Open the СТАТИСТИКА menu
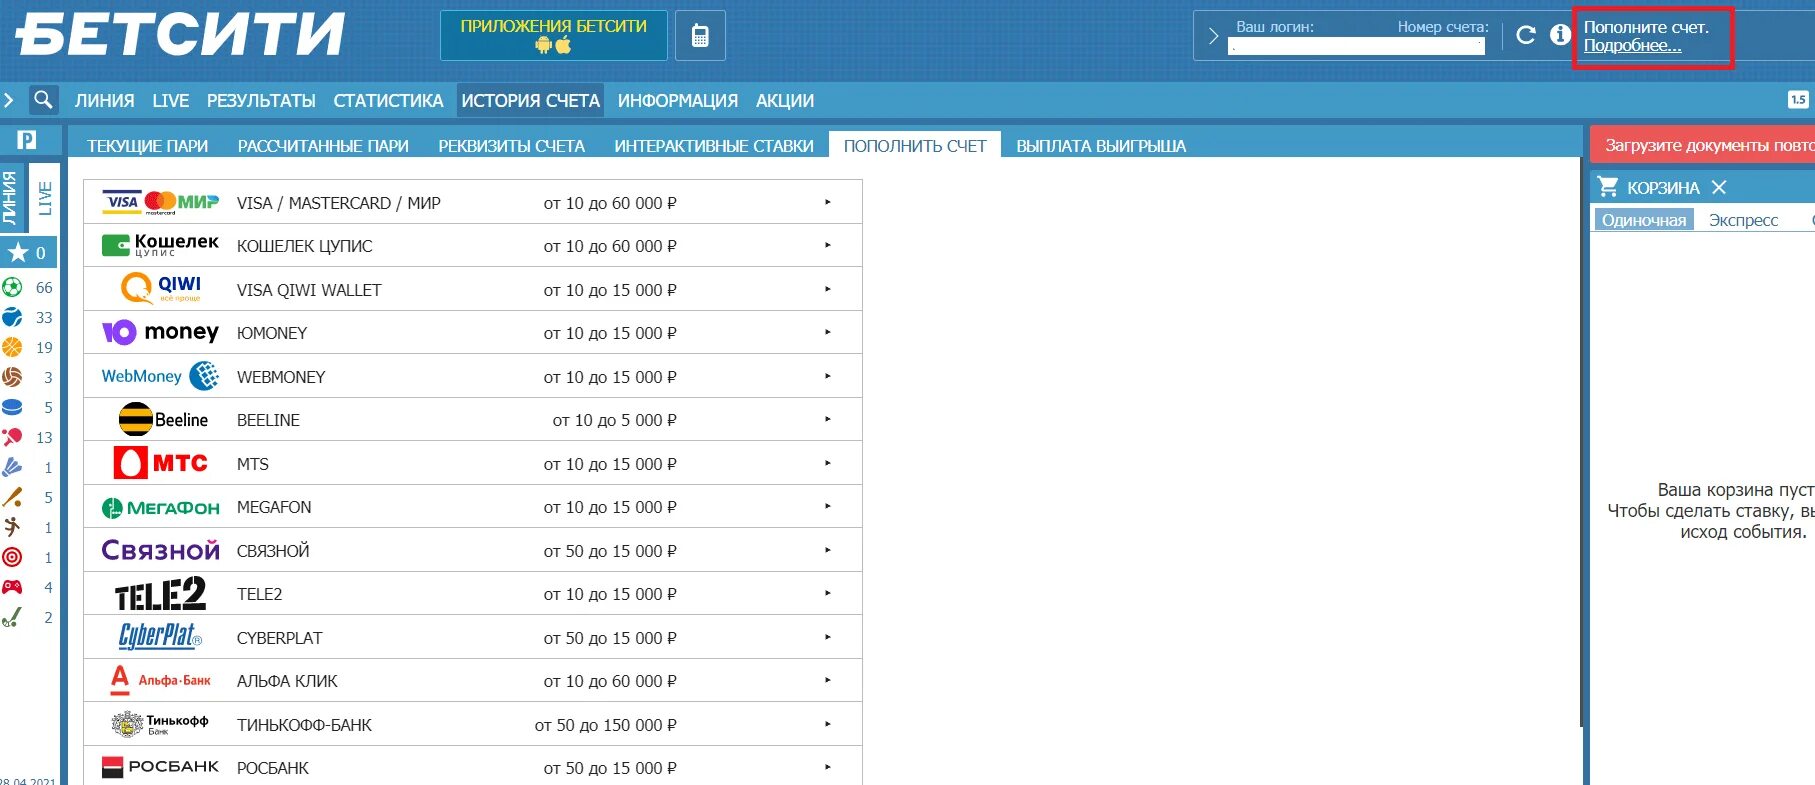The width and height of the screenshot is (1815, 785). [388, 100]
